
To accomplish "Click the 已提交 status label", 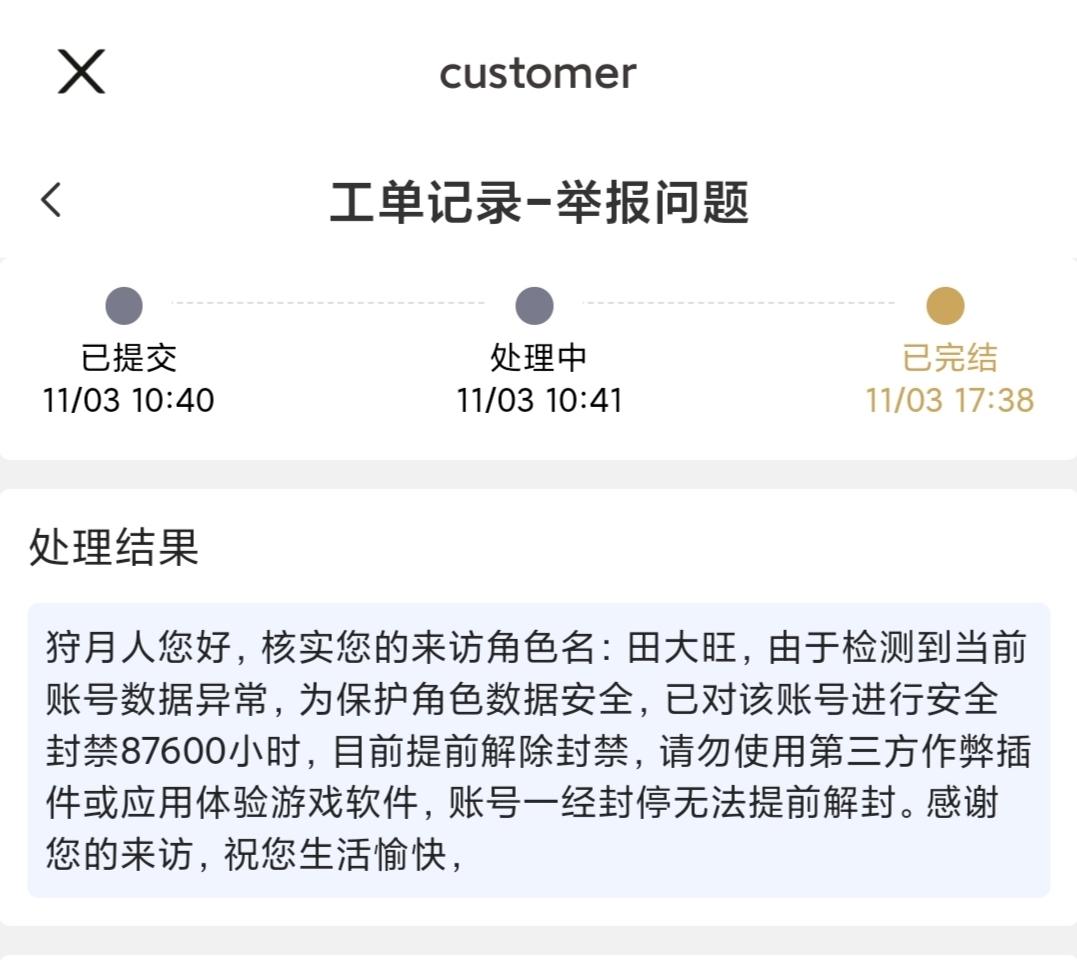I will click(128, 358).
